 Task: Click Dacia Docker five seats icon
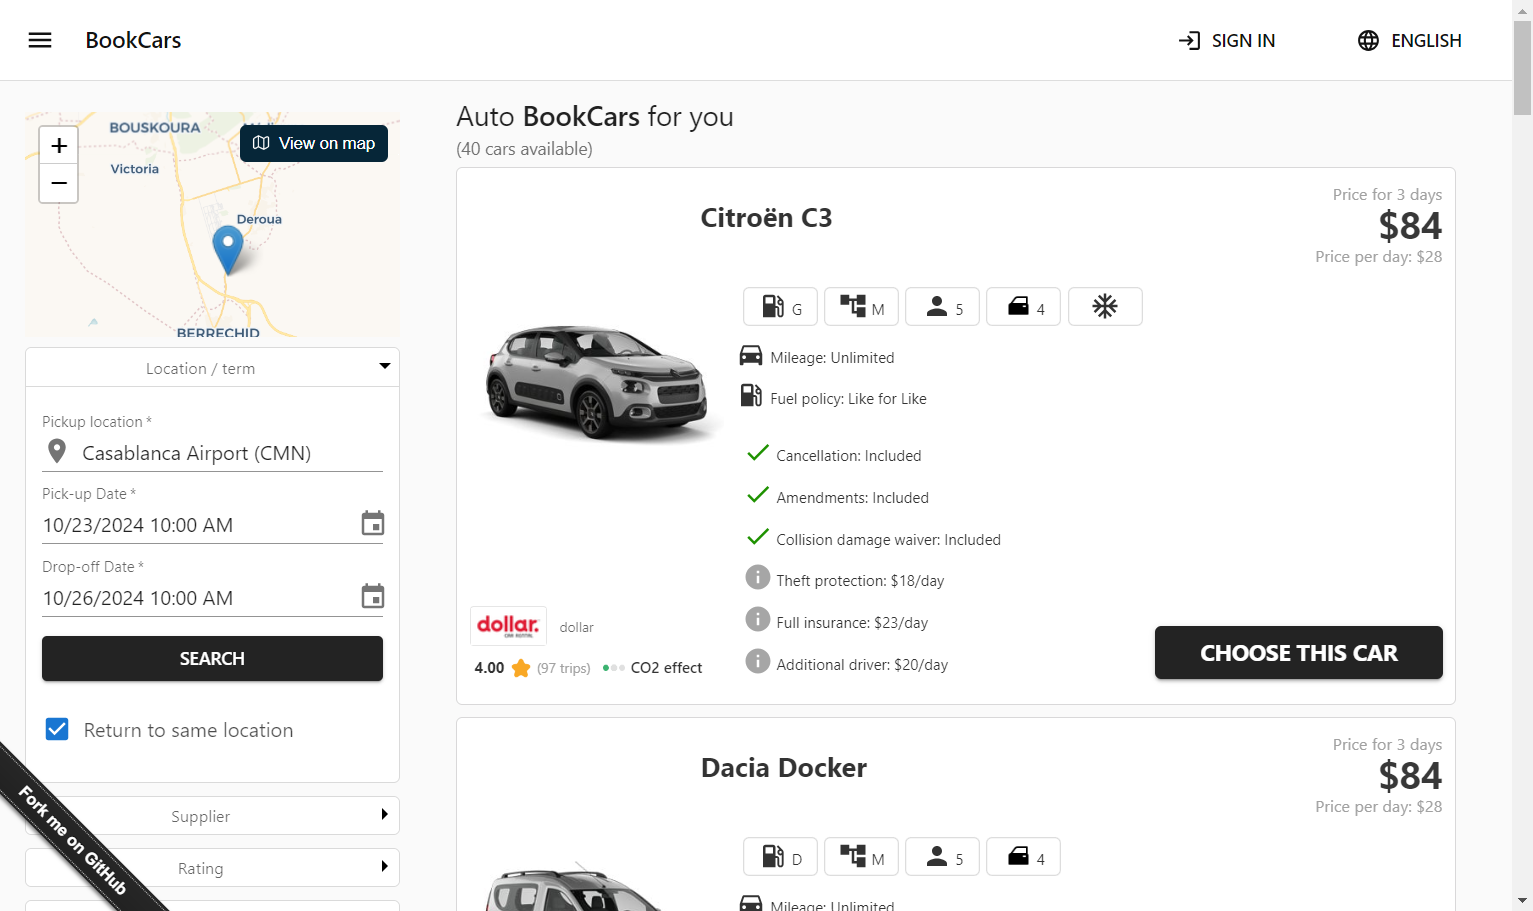pyautogui.click(x=942, y=857)
